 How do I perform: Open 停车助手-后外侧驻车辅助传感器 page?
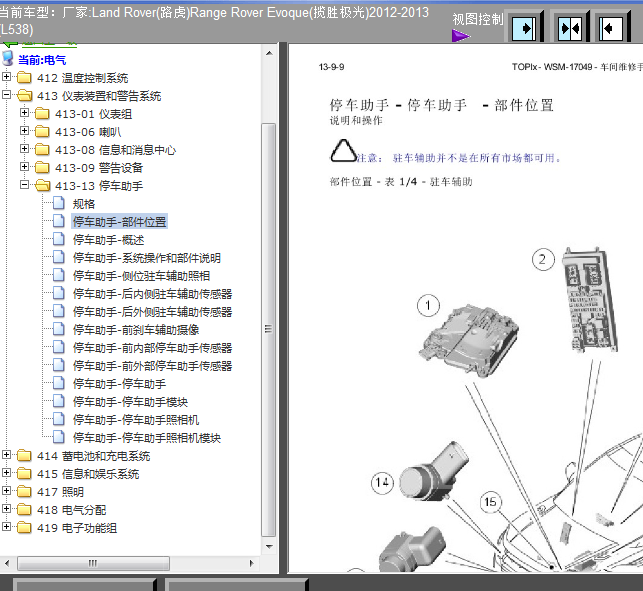(152, 312)
